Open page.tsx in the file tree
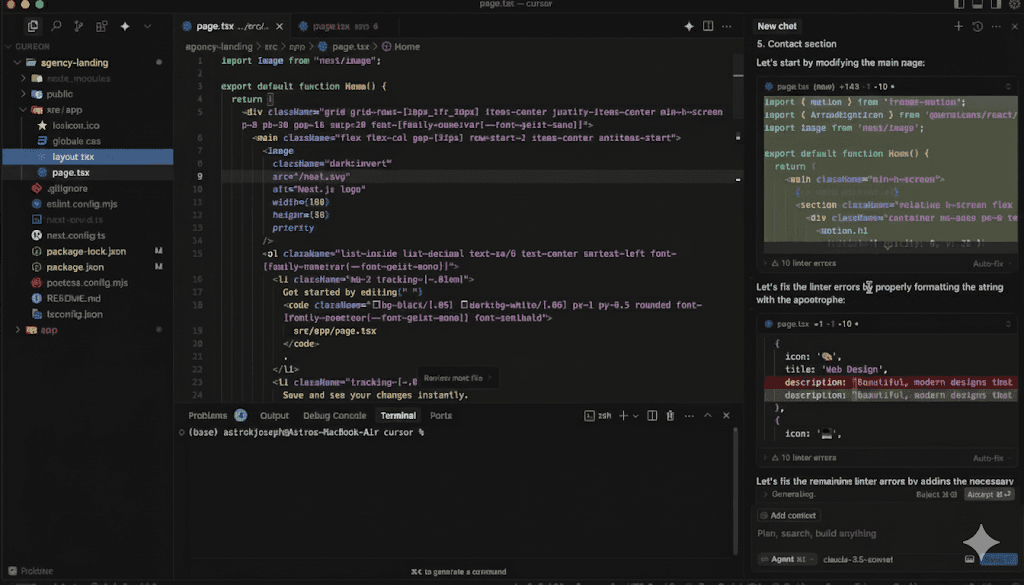1024x585 pixels. click(x=71, y=172)
